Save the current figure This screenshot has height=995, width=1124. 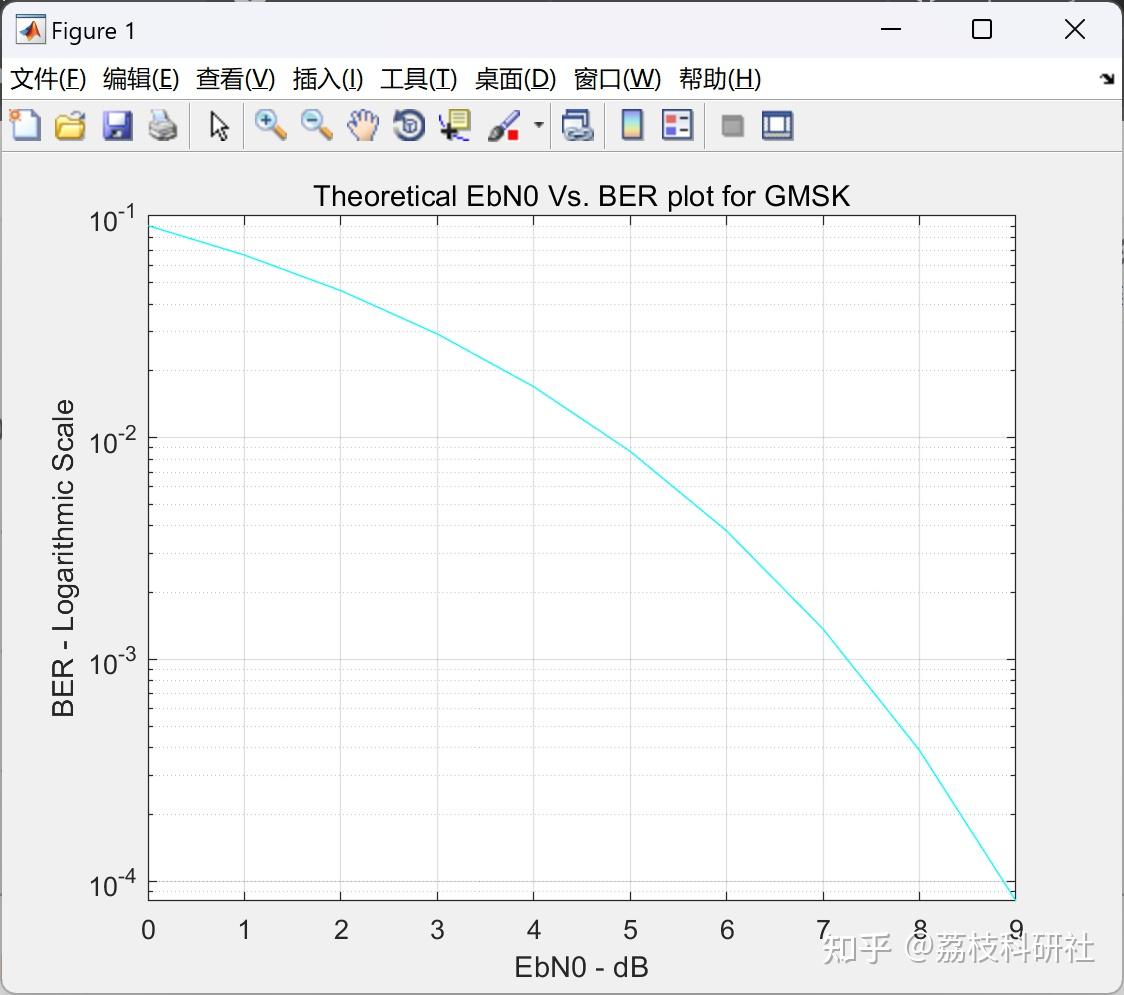click(117, 125)
